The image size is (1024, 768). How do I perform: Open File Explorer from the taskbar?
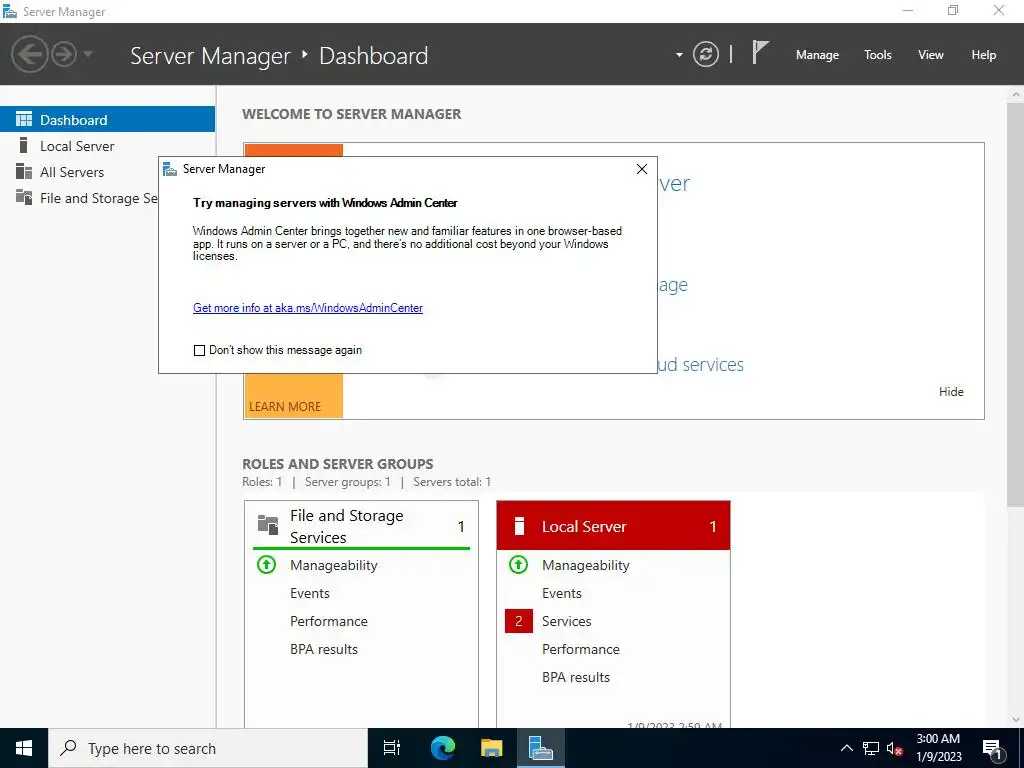coord(492,748)
